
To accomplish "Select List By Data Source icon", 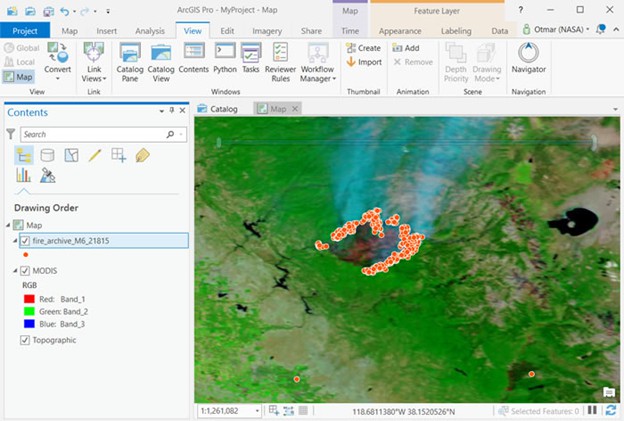I will click(47, 155).
